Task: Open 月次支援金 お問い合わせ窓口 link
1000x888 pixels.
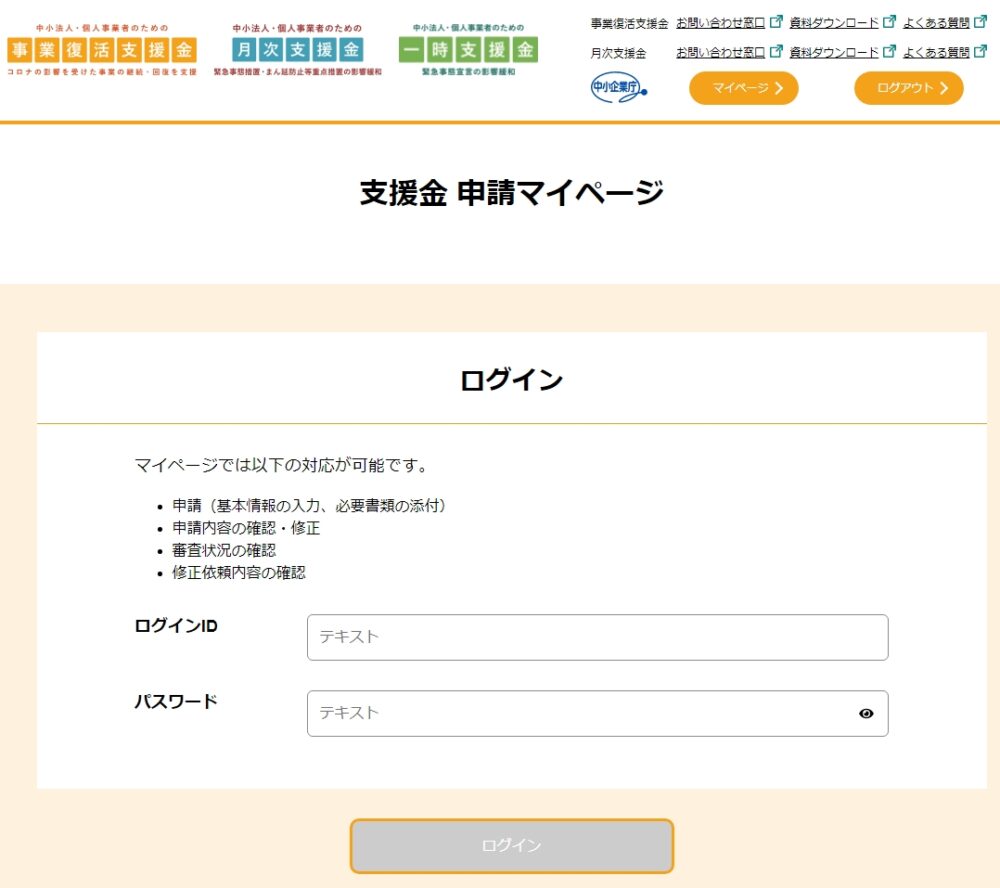Action: pyautogui.click(x=720, y=52)
